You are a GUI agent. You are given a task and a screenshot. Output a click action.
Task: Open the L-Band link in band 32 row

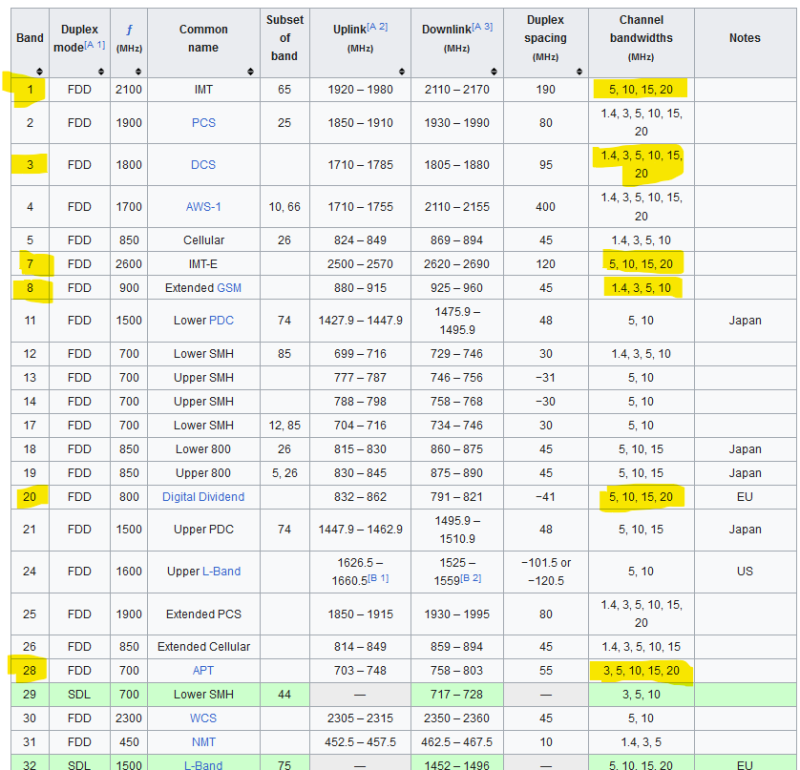[x=203, y=765]
